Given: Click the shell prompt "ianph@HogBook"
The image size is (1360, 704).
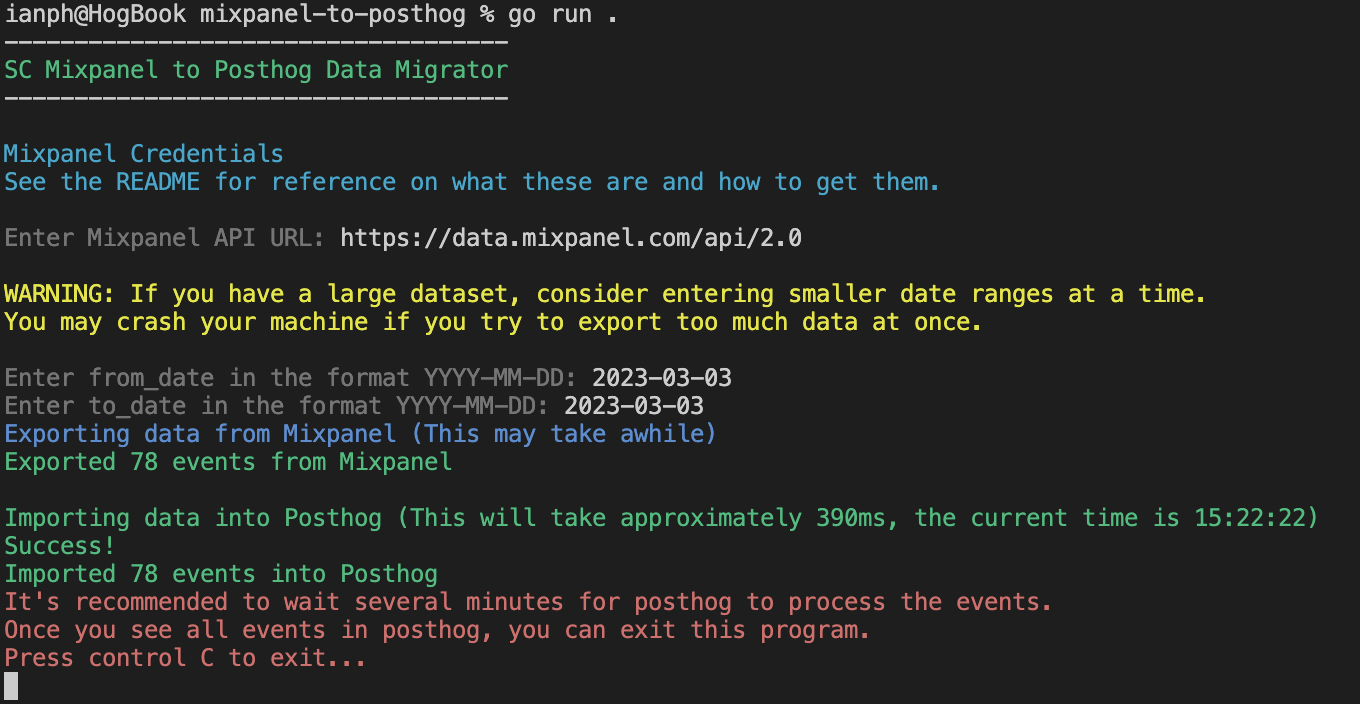Looking at the screenshot, I should pyautogui.click(x=95, y=15).
